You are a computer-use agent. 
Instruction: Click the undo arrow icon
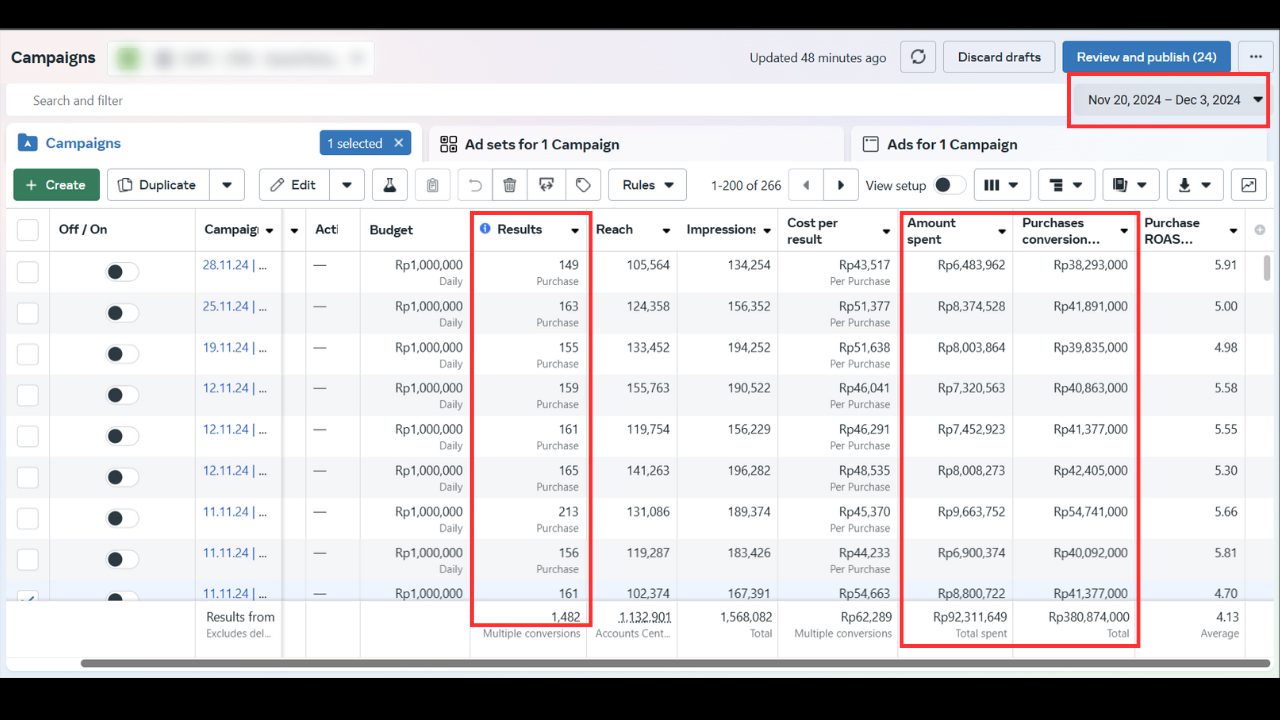point(475,185)
